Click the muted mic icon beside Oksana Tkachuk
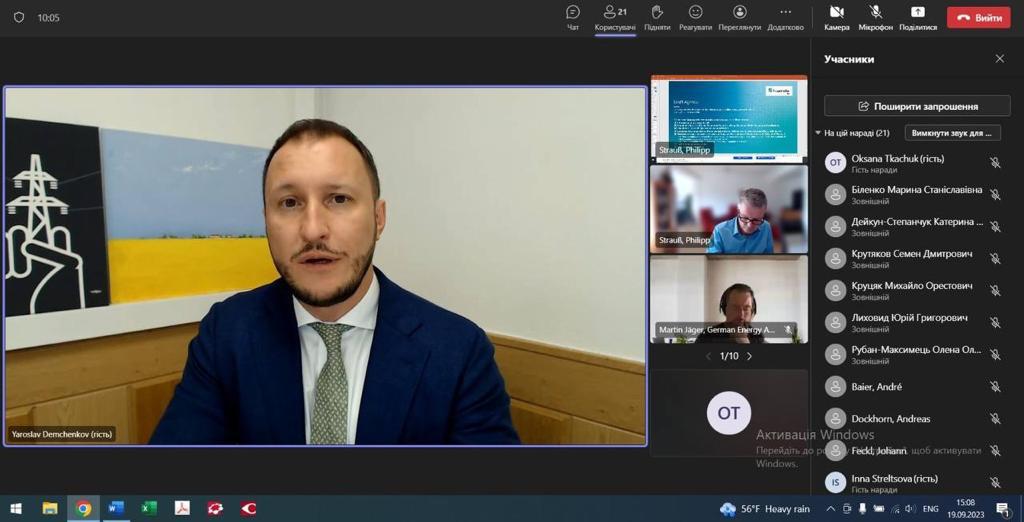 (994, 163)
